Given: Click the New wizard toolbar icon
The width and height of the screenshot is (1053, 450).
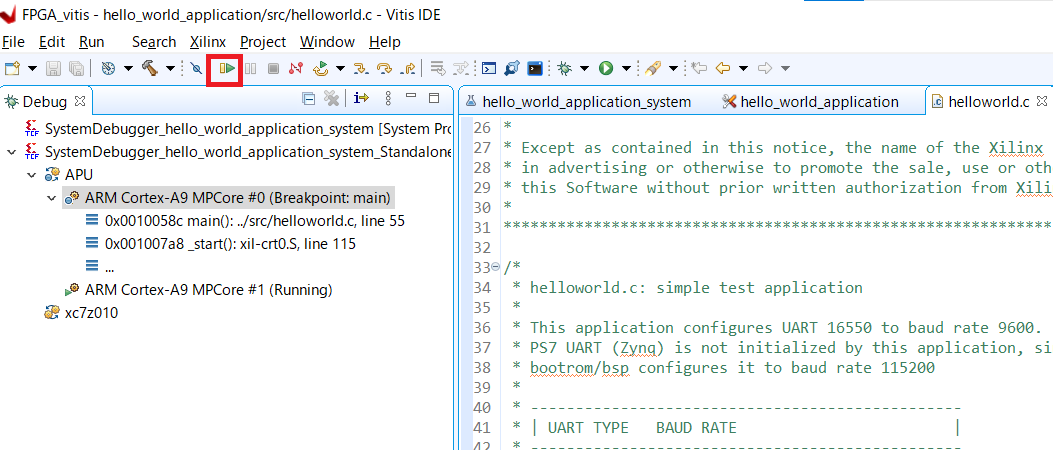Looking at the screenshot, I should click(x=12, y=68).
